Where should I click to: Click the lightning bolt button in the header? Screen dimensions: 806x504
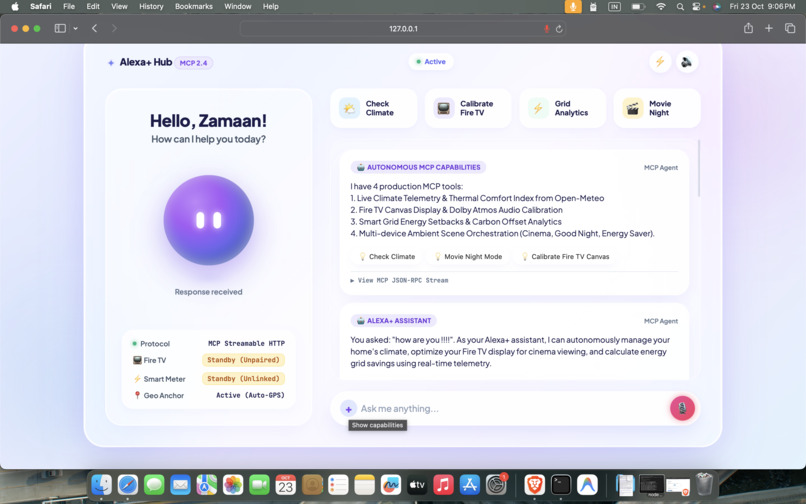(660, 62)
